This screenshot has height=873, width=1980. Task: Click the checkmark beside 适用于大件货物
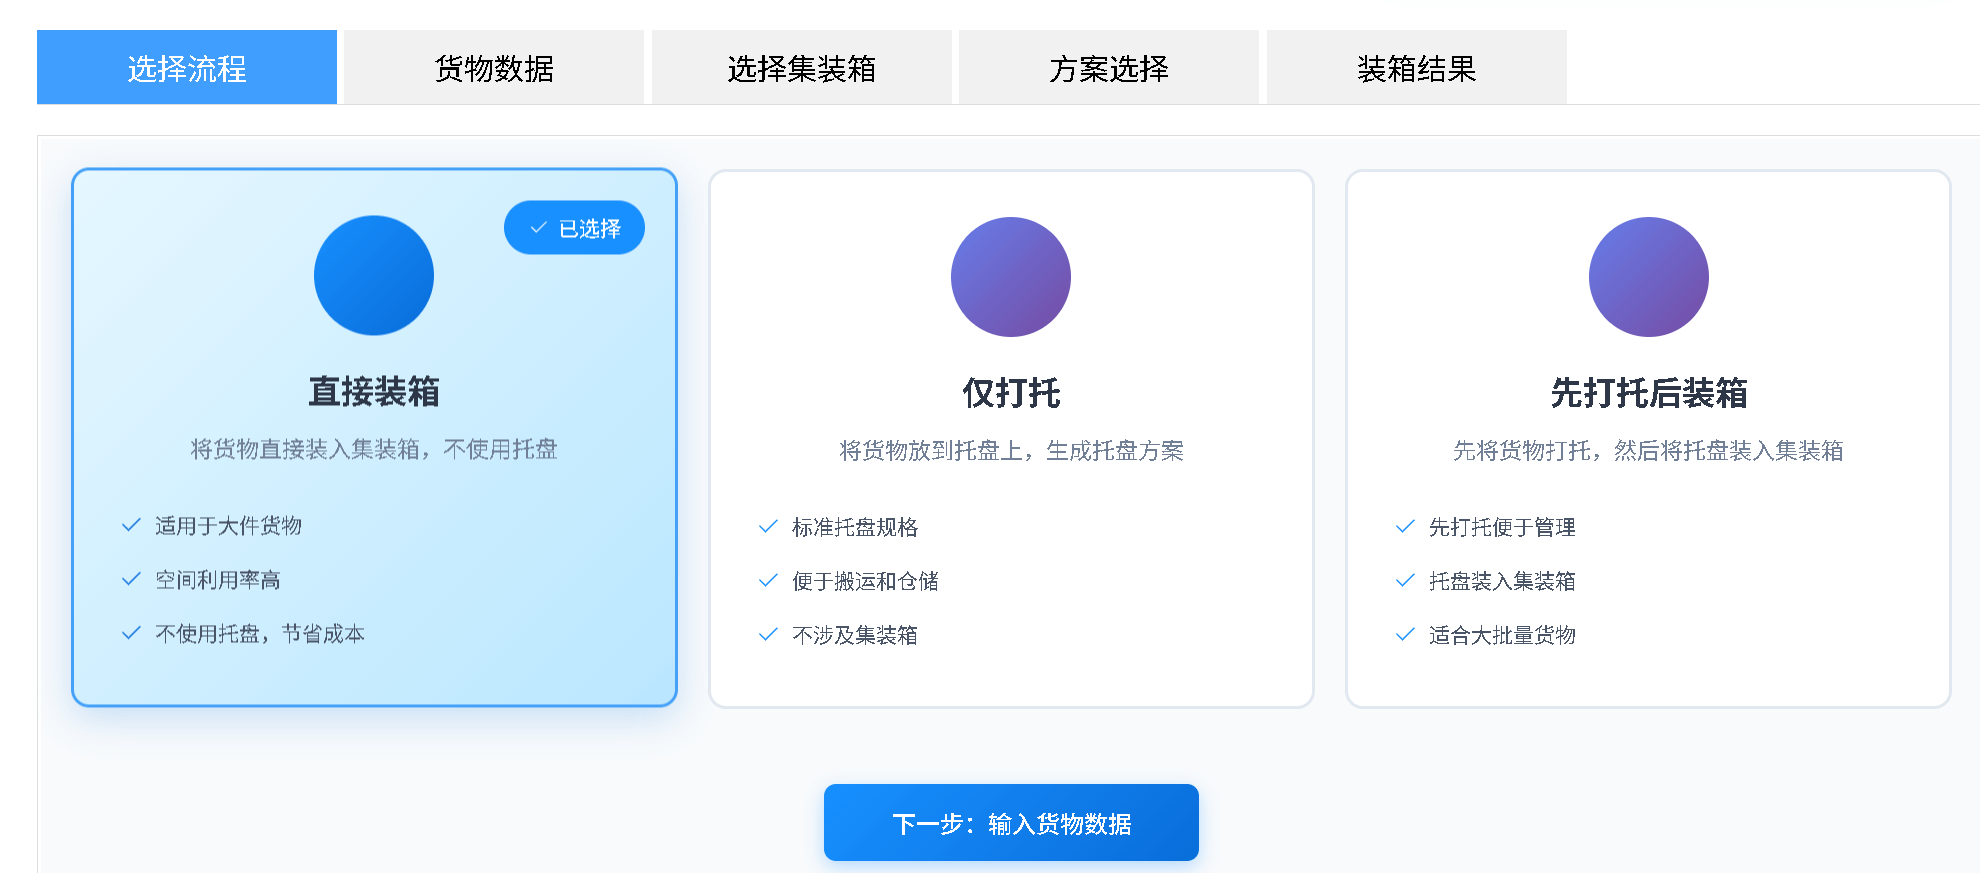pyautogui.click(x=131, y=525)
